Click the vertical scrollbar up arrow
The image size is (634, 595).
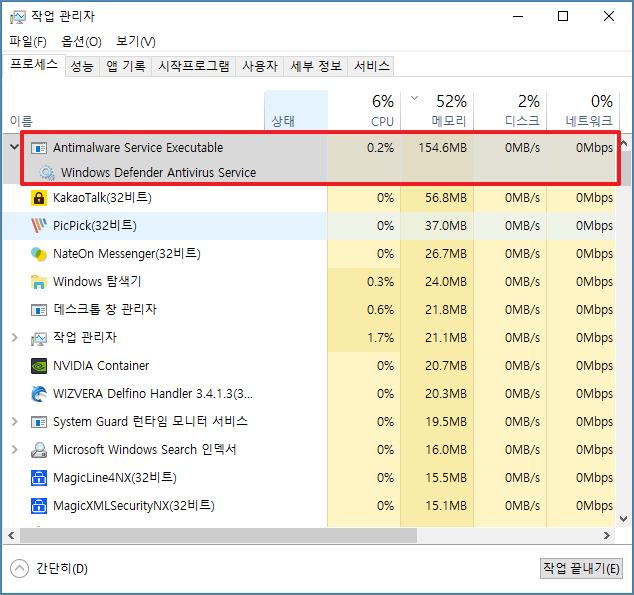[624, 143]
